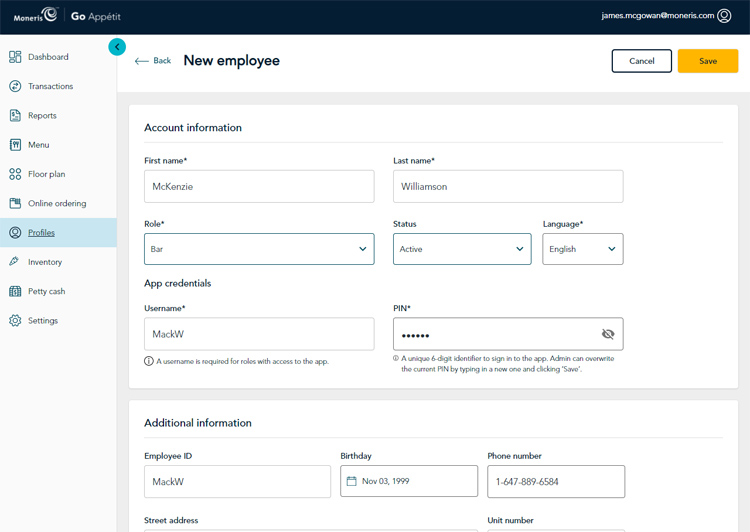Collapse the sidebar with teal chevron
Screen dimensions: 750x532
point(117,47)
